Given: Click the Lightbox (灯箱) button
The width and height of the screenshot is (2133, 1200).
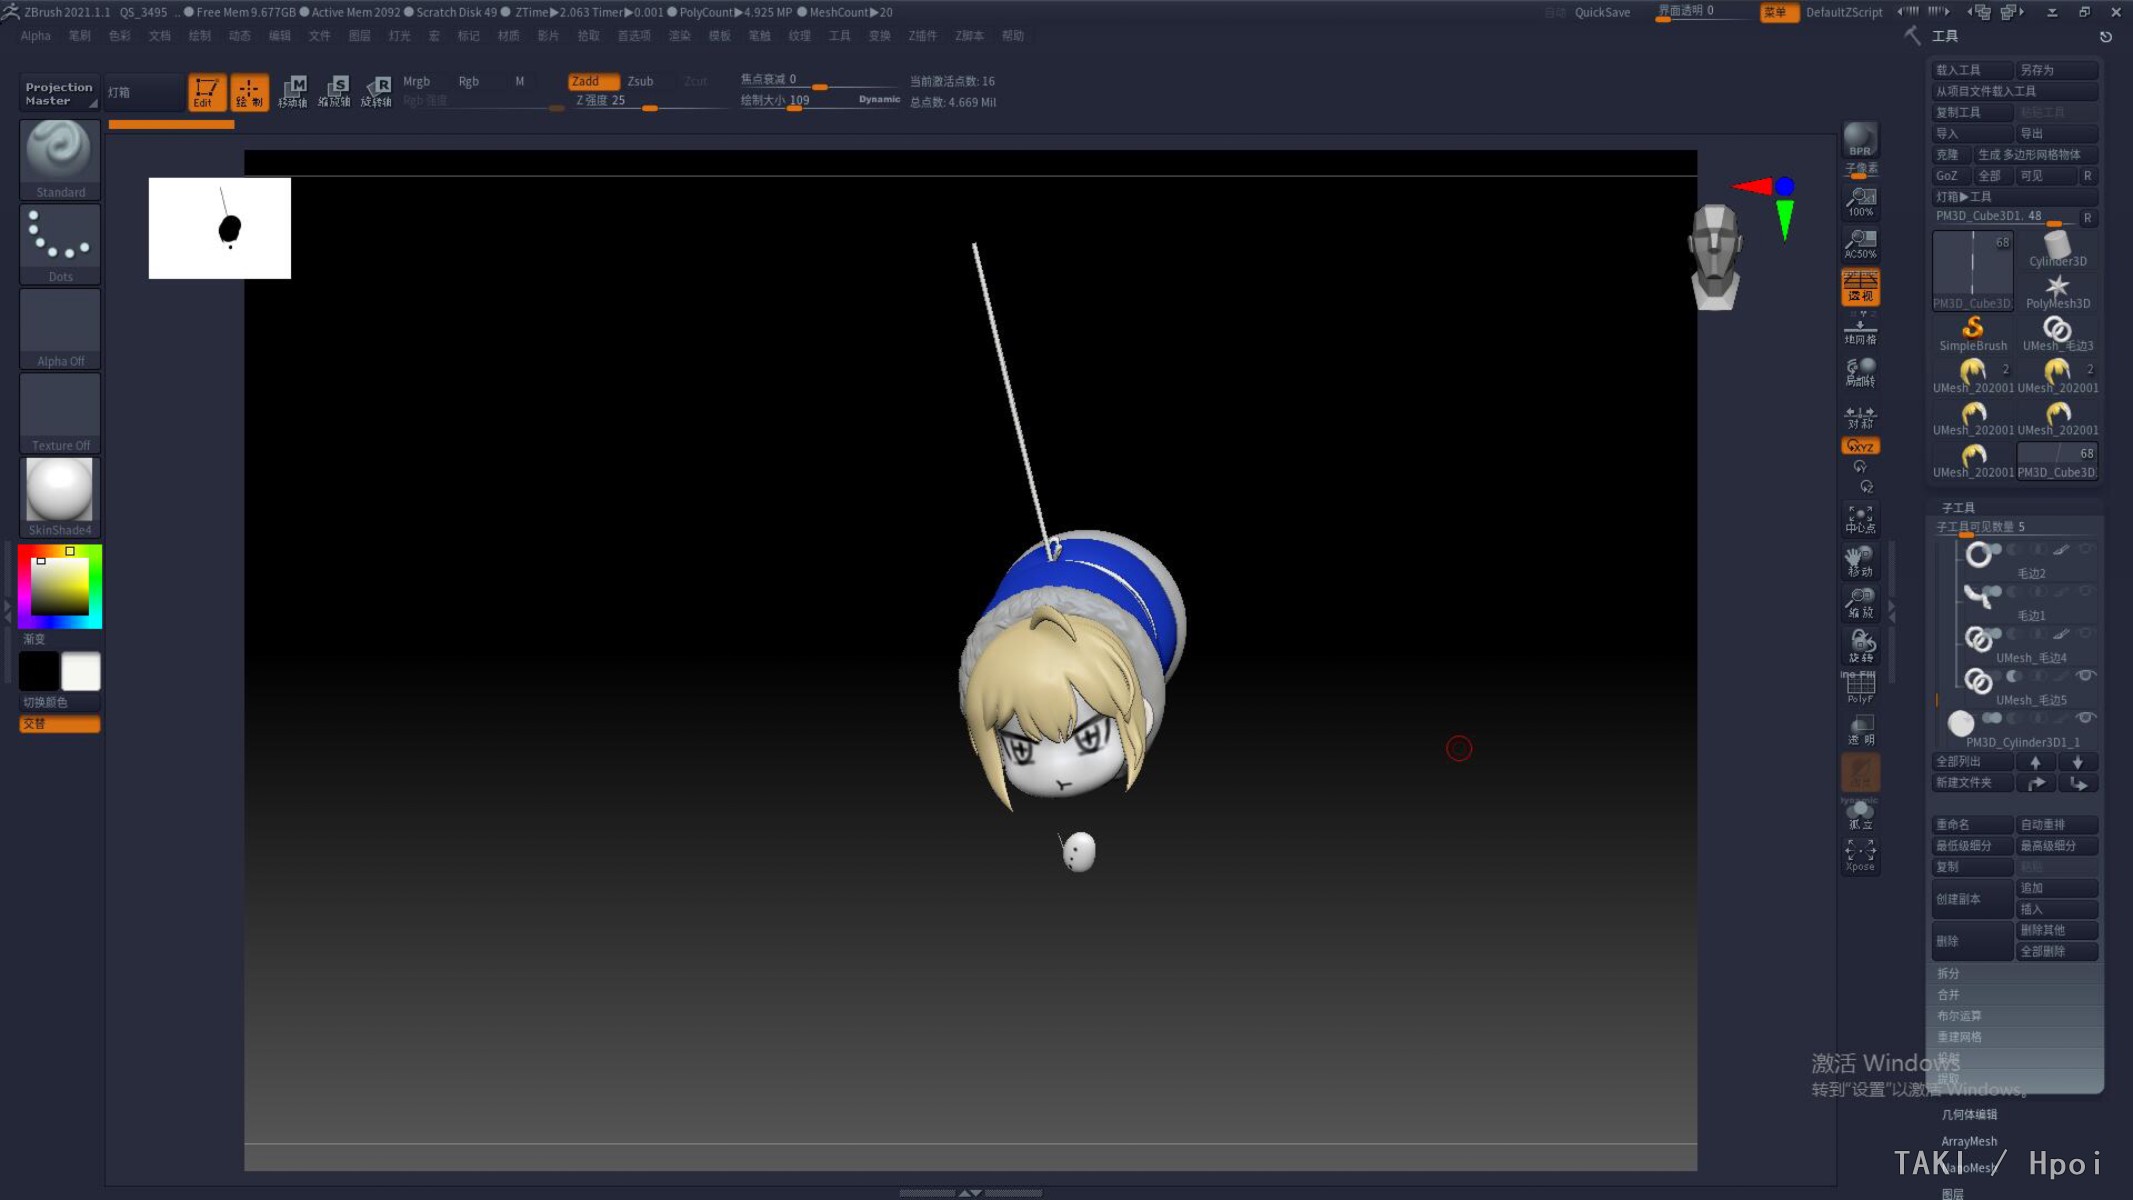Looking at the screenshot, I should 143,92.
